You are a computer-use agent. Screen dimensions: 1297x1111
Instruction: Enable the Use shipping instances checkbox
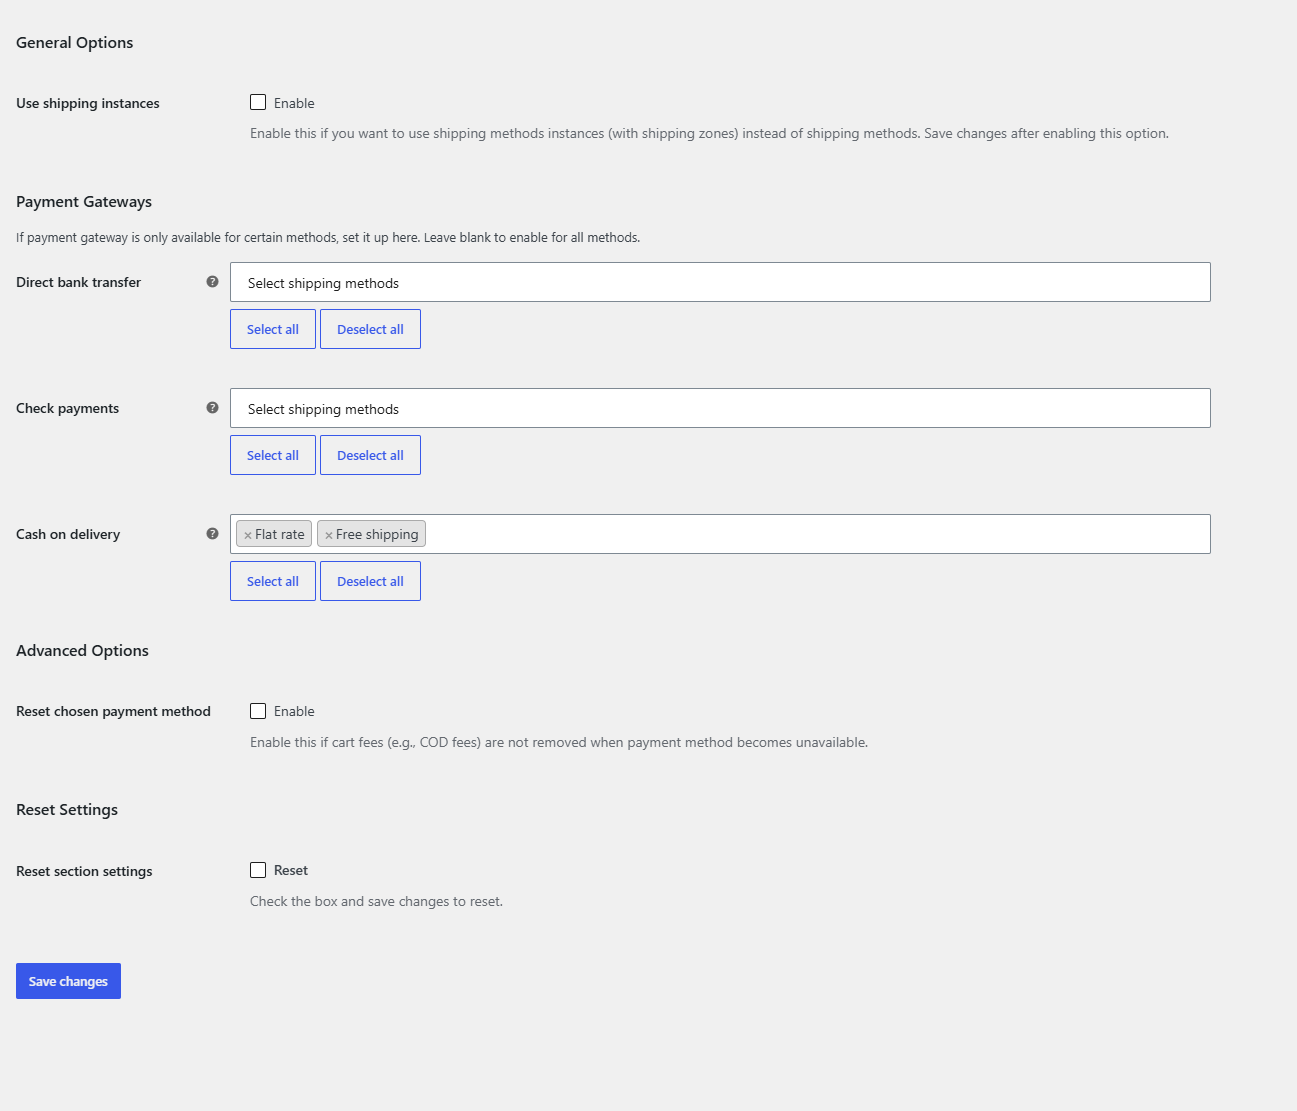coord(258,102)
